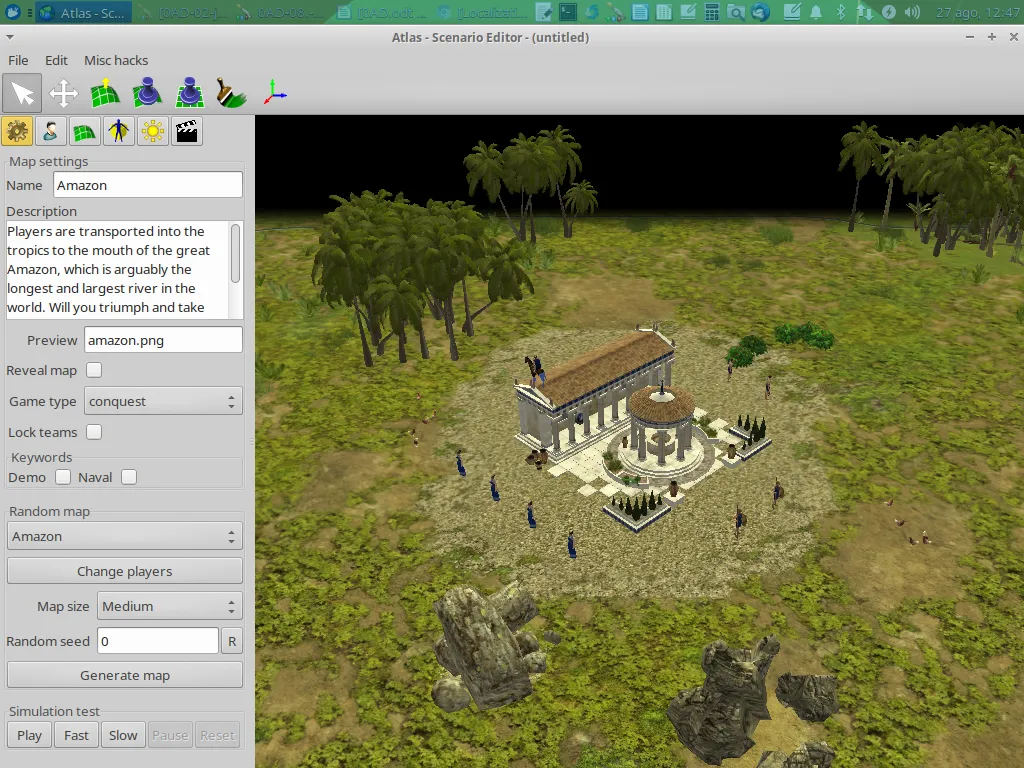Select the default arrow pointer tool
The width and height of the screenshot is (1024, 768).
[x=23, y=93]
